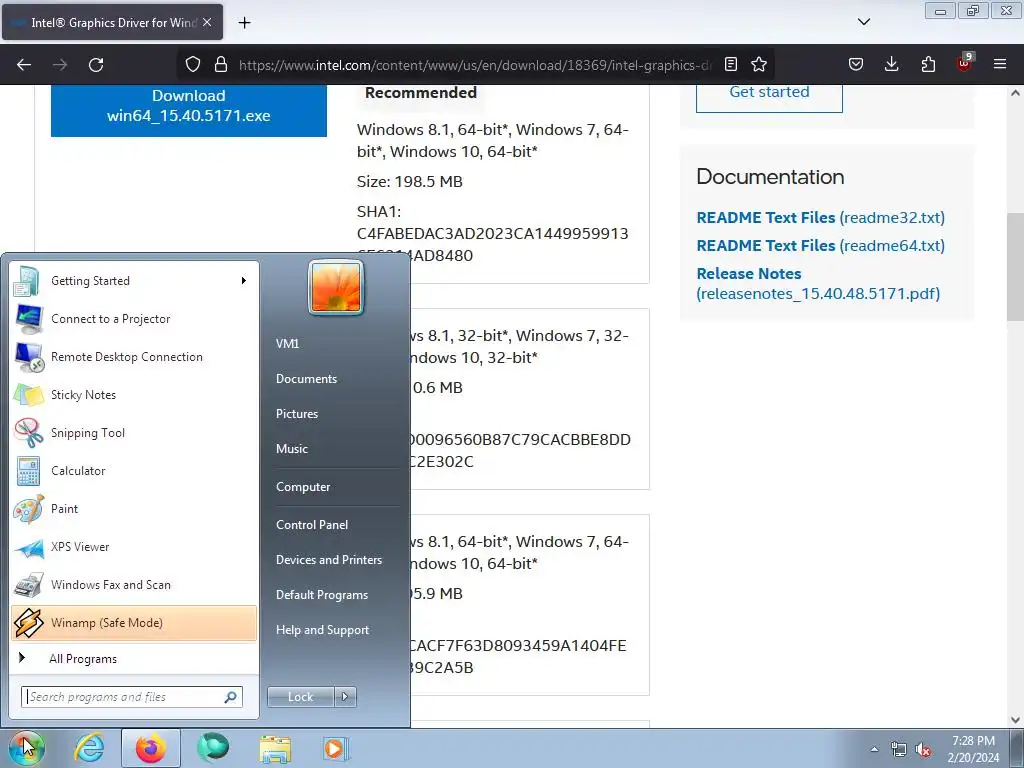
Task: Open the extensions puzzle icon
Action: pos(928,65)
